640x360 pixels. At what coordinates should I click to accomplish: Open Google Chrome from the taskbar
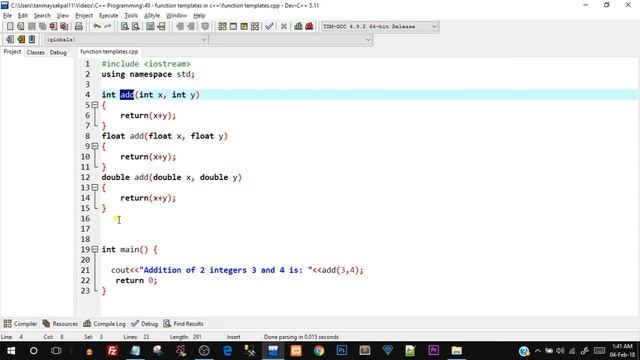pos(319,351)
